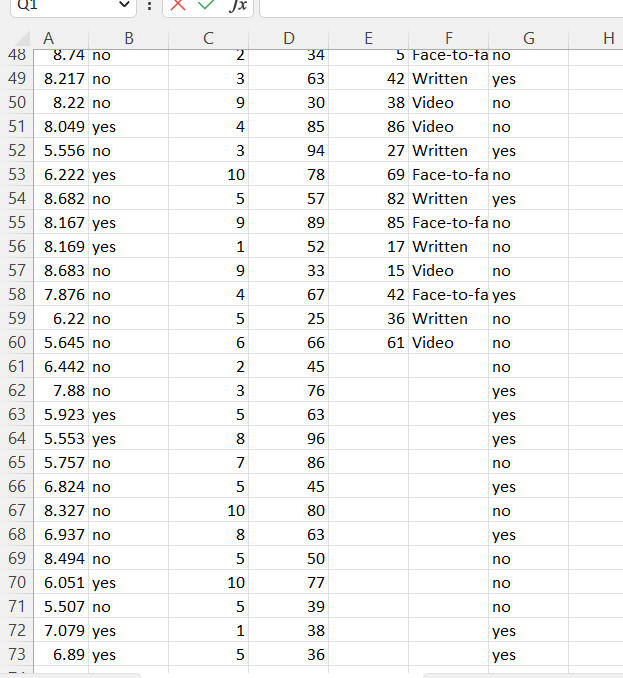
Task: Select column F header
Action: coord(449,38)
